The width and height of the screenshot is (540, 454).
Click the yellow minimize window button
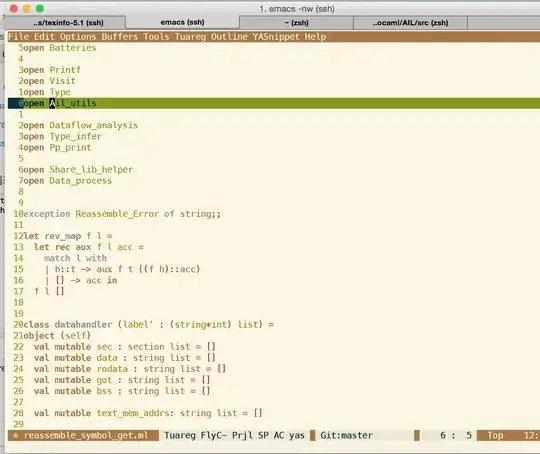coord(27,8)
